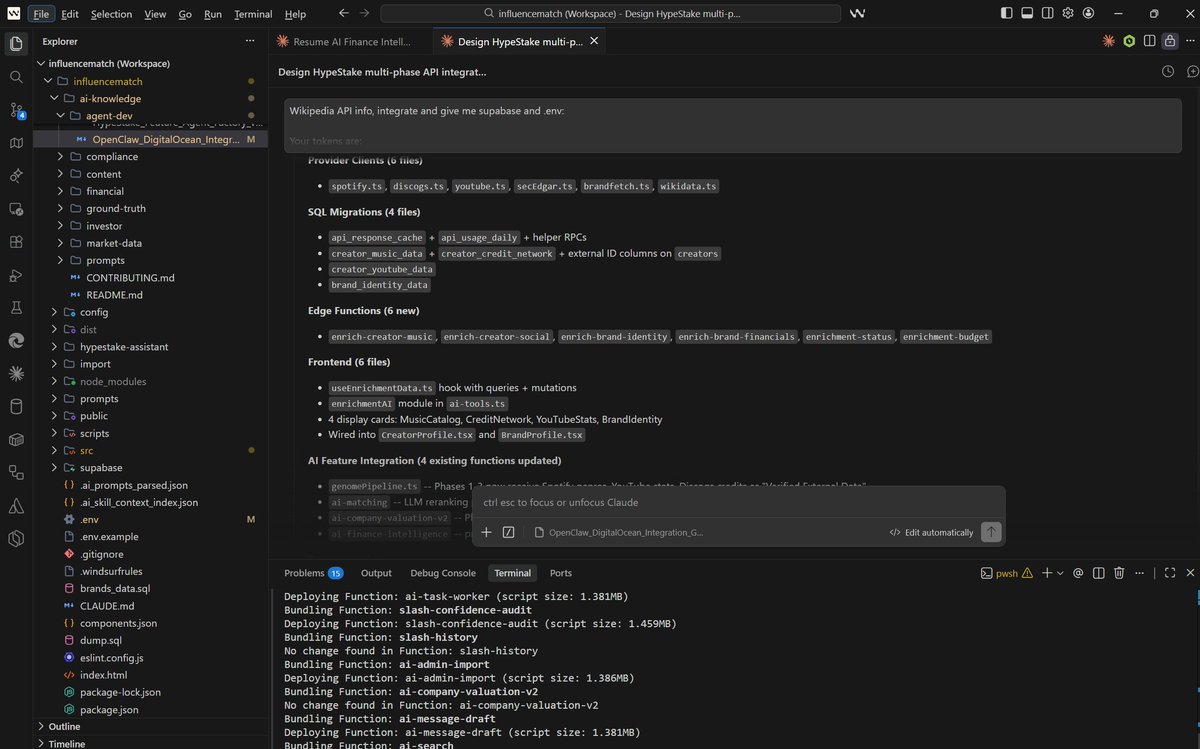Go back using the navigation left arrow
Viewport: 1200px width, 749px height.
[344, 14]
